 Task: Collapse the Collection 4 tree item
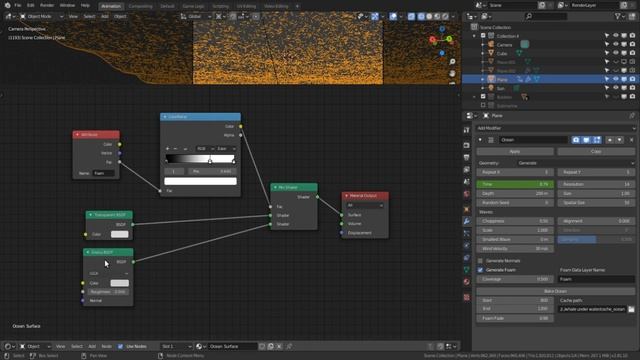[474, 36]
